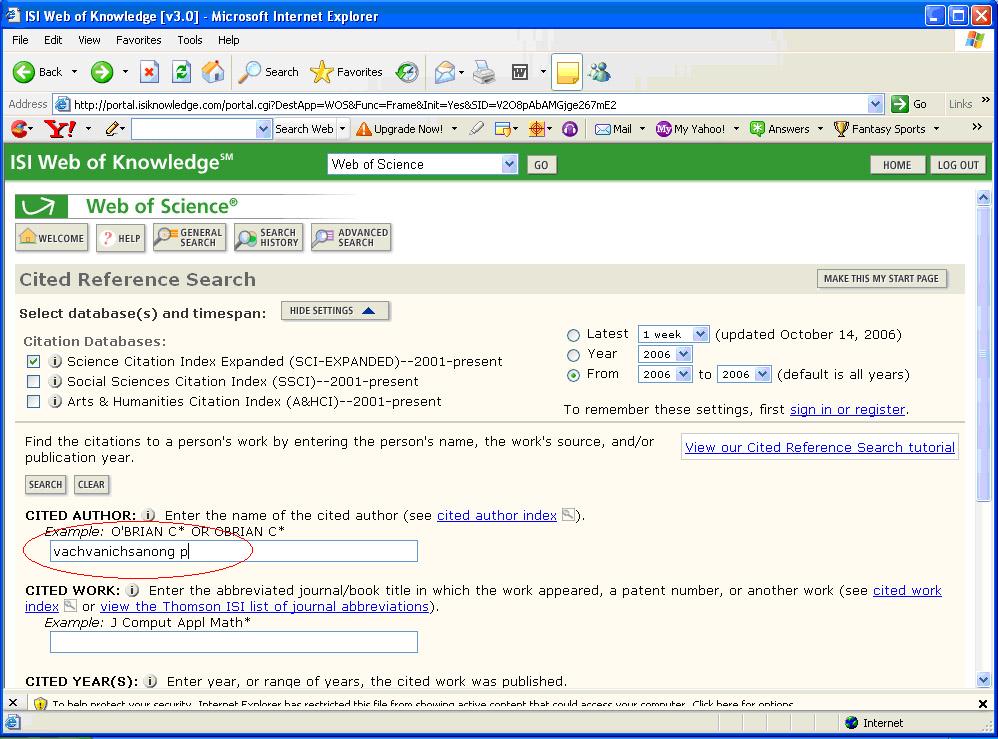Go to the browser Home page icon
Image resolution: width=998 pixels, height=739 pixels.
tap(213, 72)
